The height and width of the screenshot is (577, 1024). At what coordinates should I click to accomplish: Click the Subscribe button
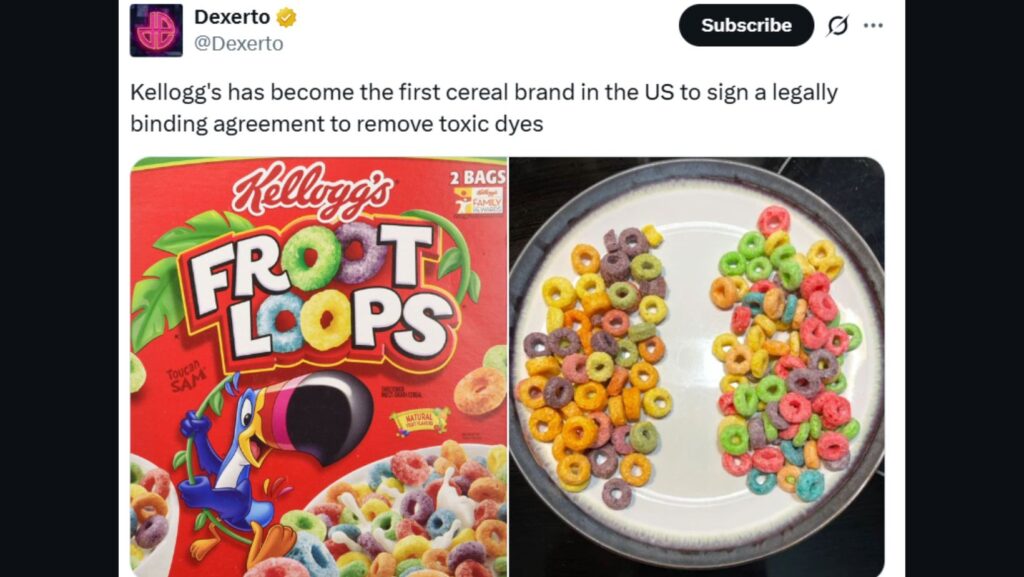[x=746, y=25]
